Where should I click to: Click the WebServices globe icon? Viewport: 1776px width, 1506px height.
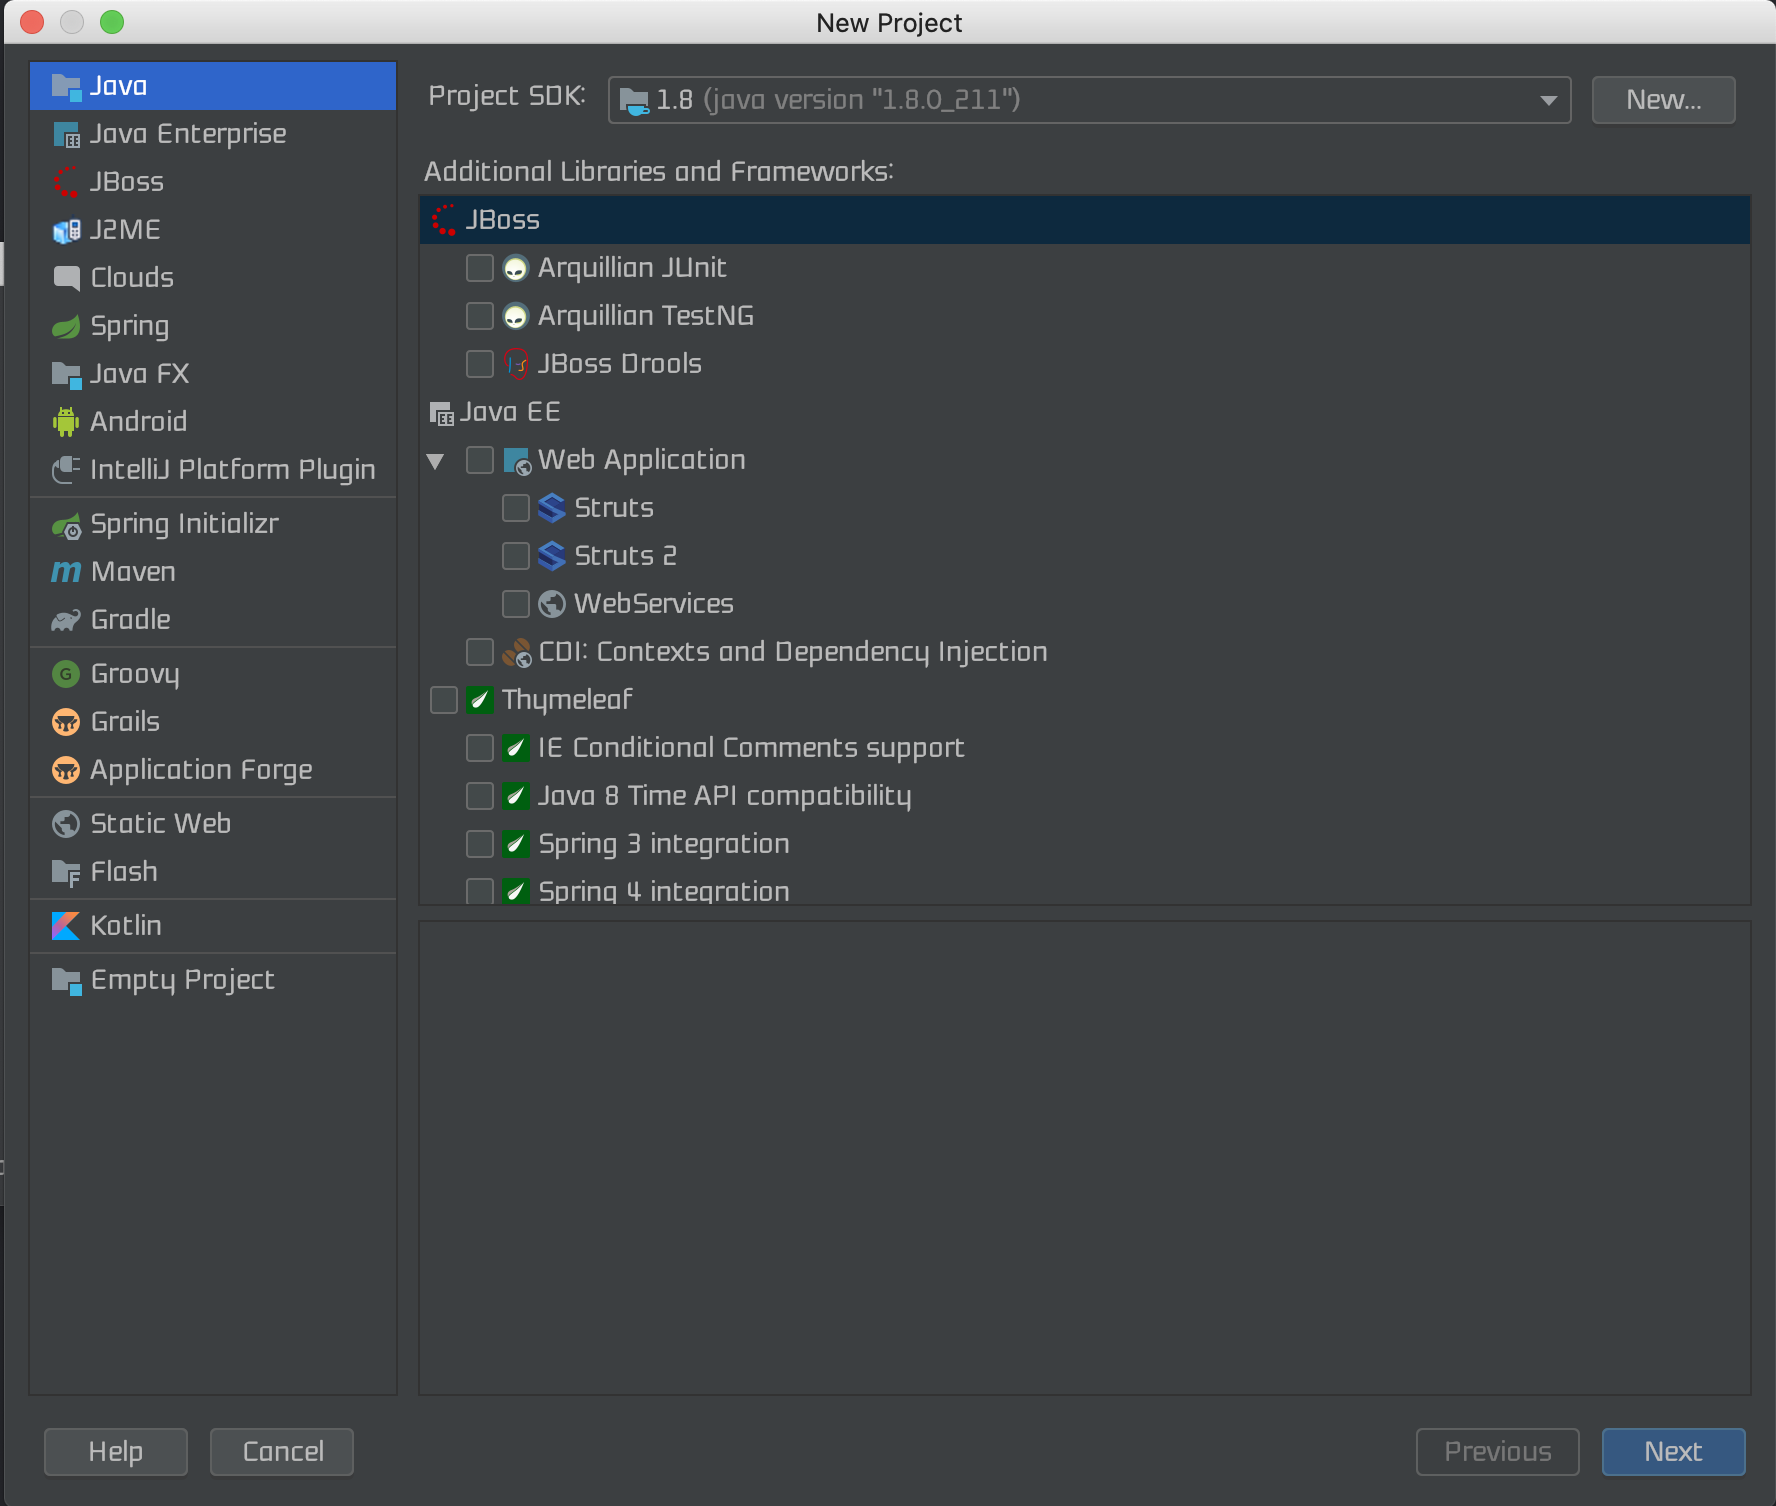click(x=552, y=604)
